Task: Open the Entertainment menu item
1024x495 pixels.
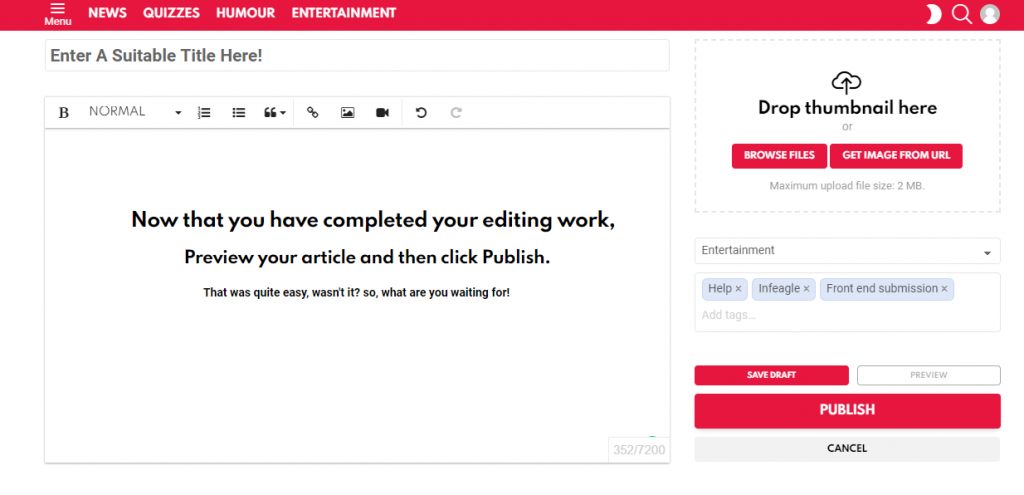Action: (344, 13)
